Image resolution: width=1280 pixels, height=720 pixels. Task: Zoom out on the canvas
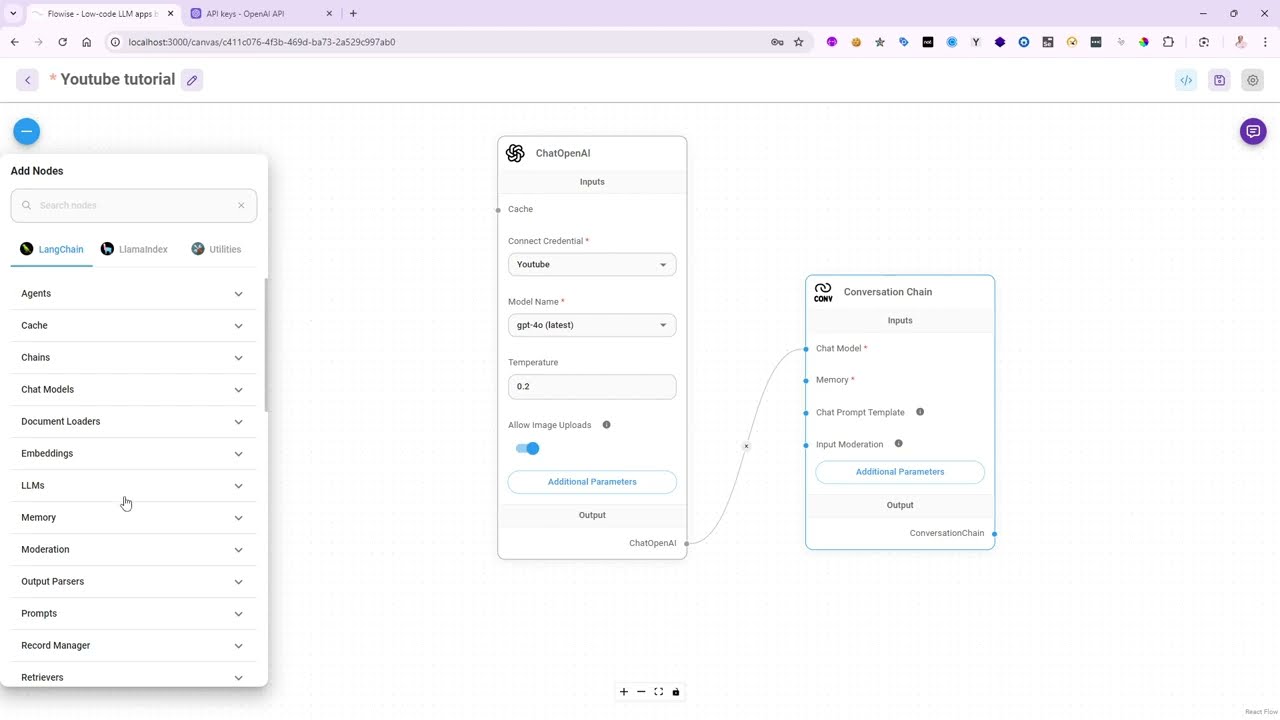641,692
